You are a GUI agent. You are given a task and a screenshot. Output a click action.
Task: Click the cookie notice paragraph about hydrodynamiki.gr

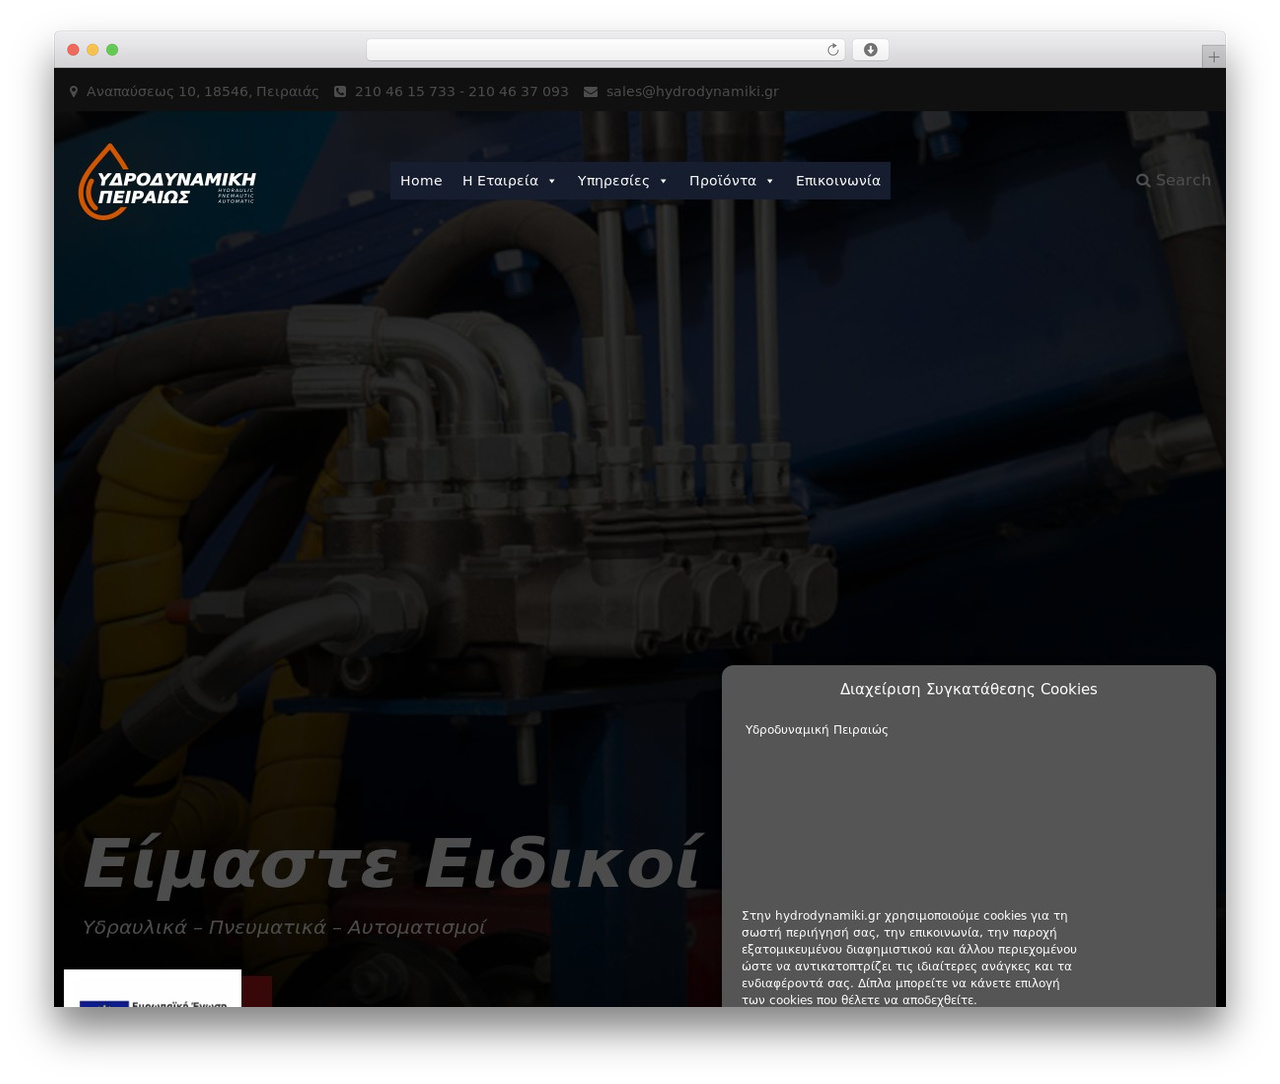[x=909, y=957]
